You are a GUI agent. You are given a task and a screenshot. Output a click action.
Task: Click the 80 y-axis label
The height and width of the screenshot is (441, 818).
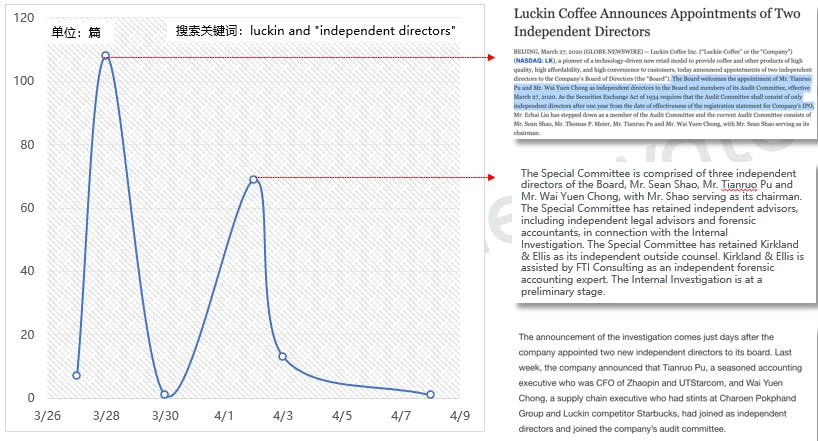(27, 145)
